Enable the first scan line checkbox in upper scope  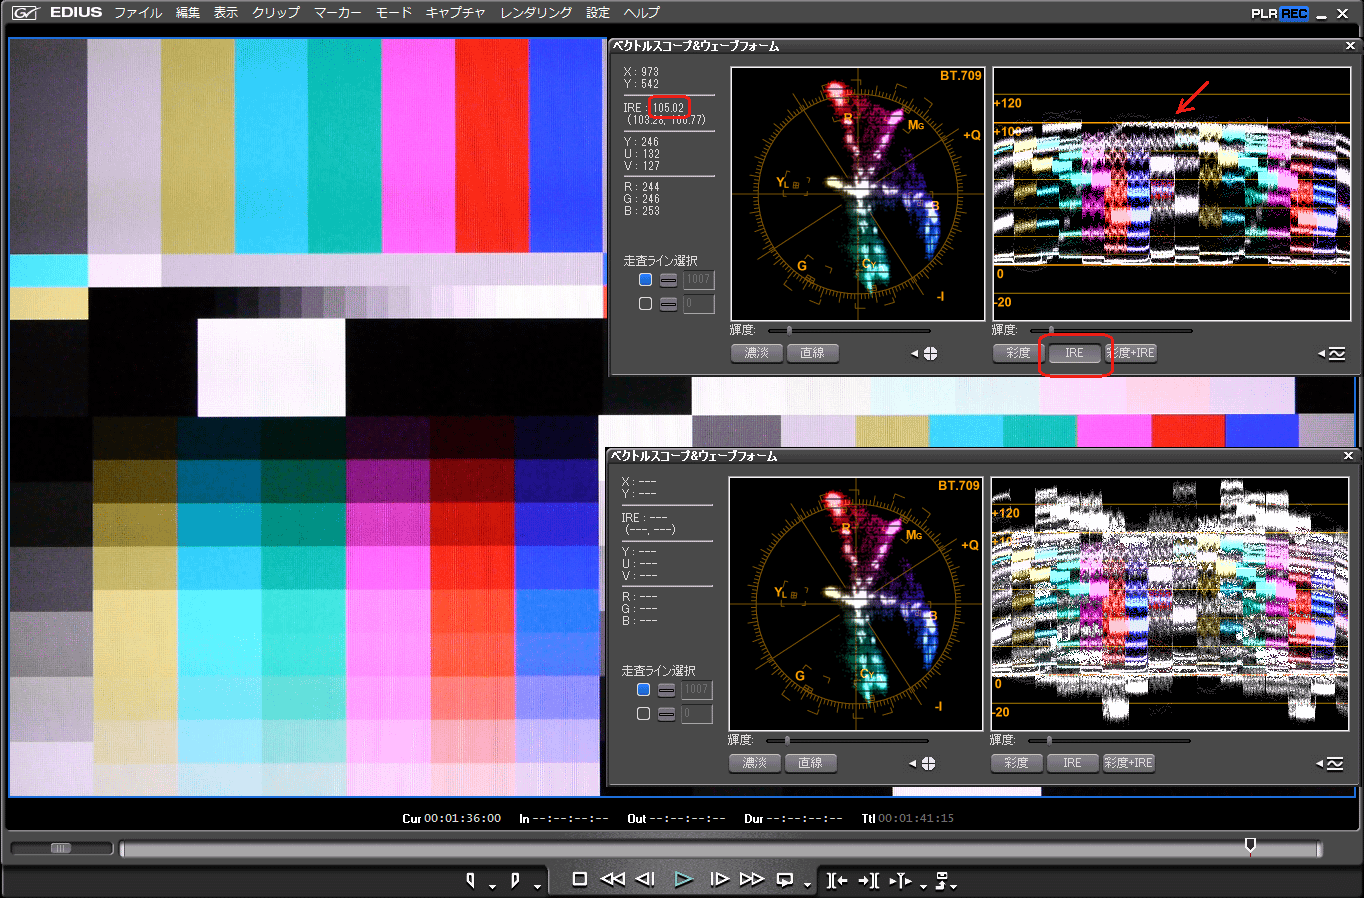[645, 280]
